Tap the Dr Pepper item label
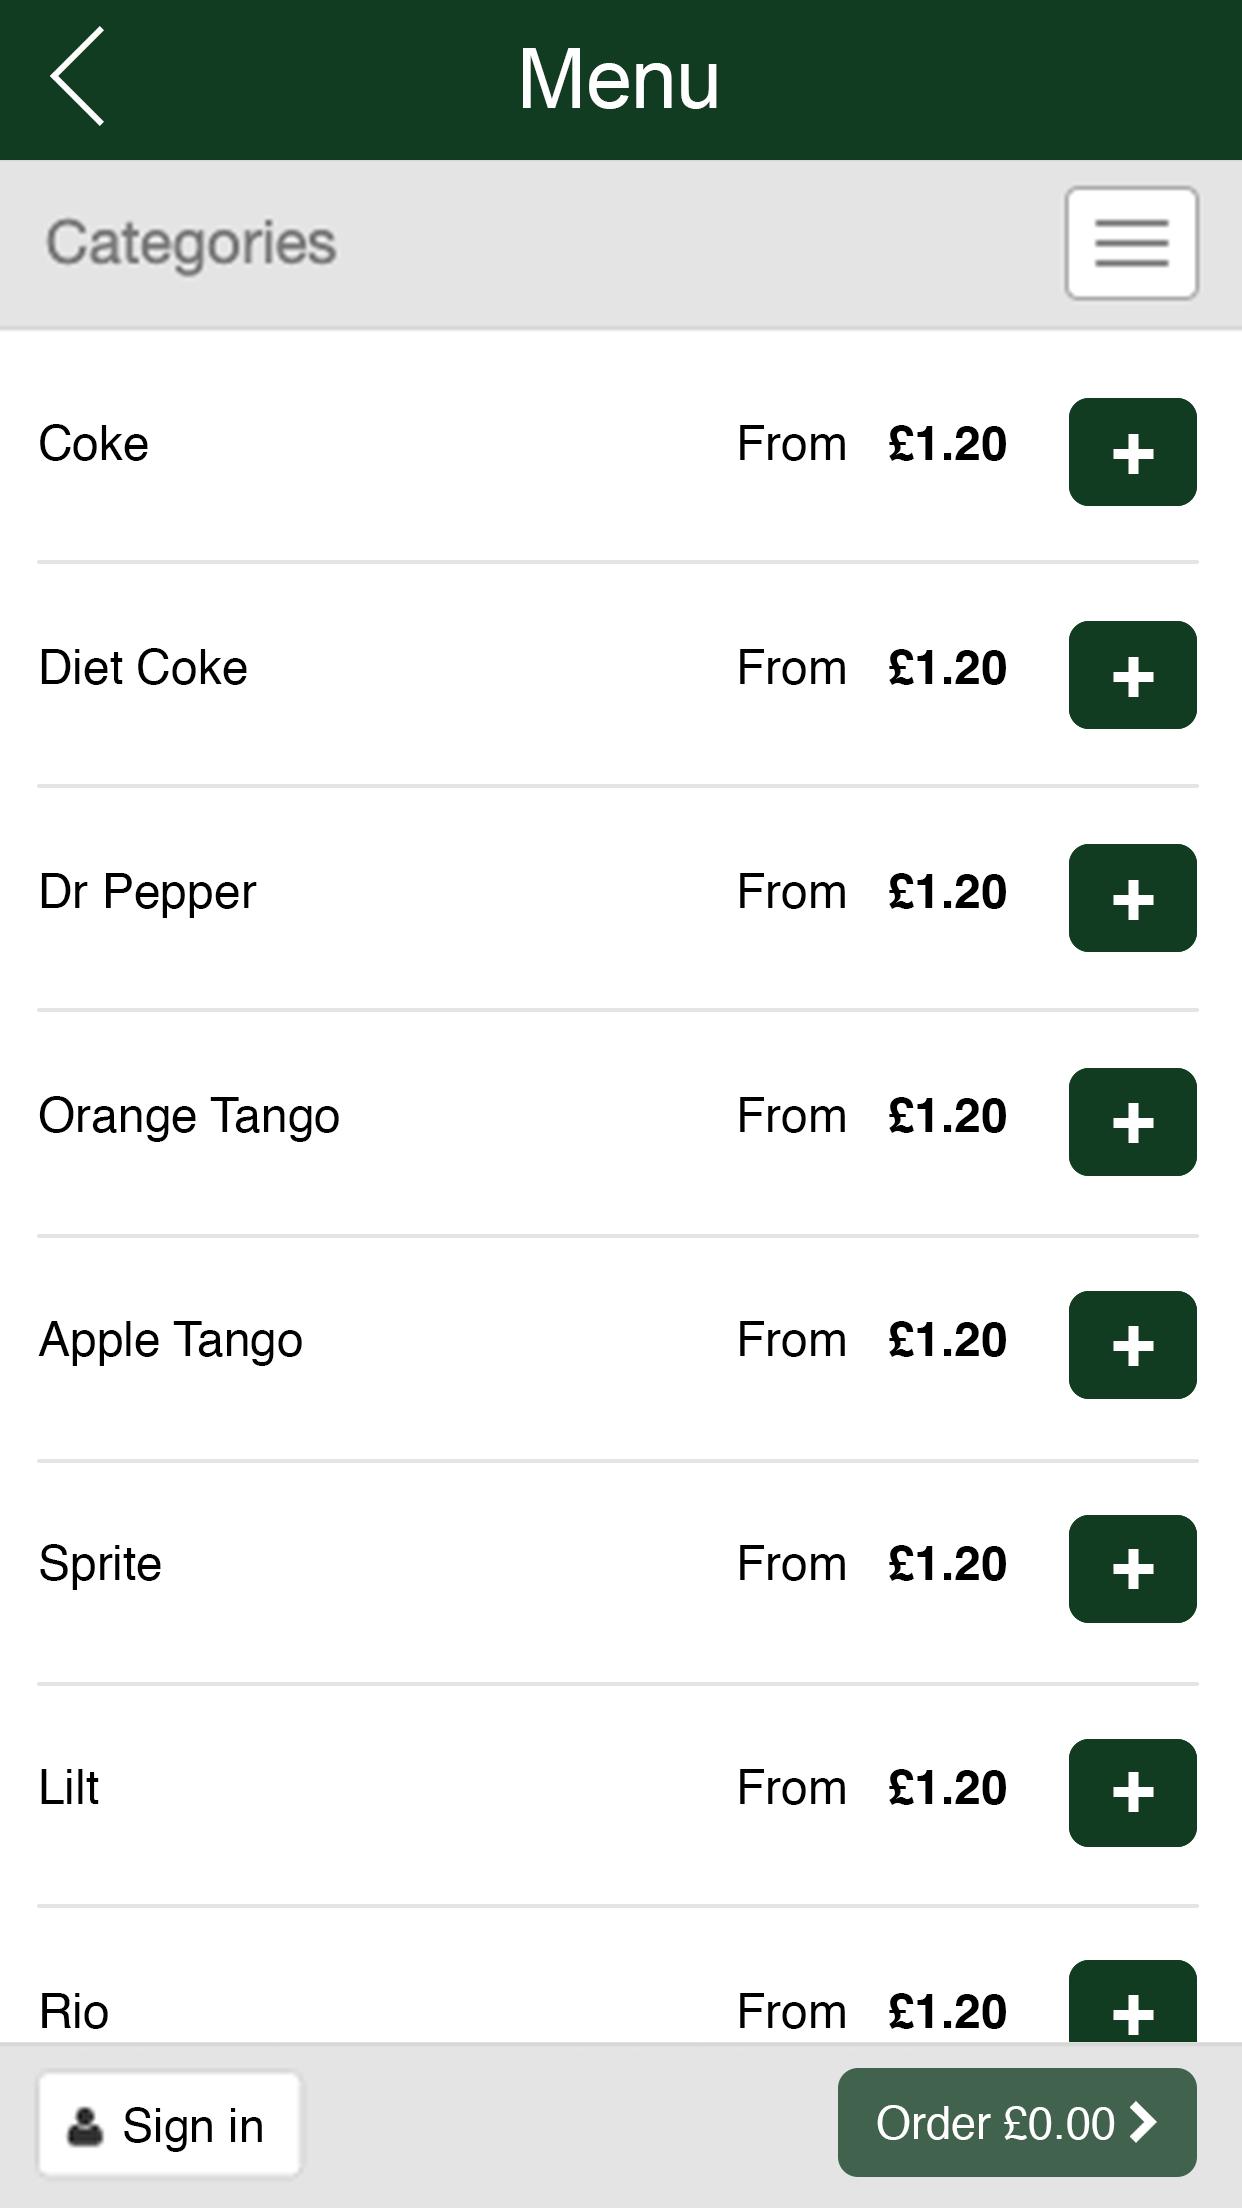Viewport: 1242px width, 2208px height. (147, 892)
